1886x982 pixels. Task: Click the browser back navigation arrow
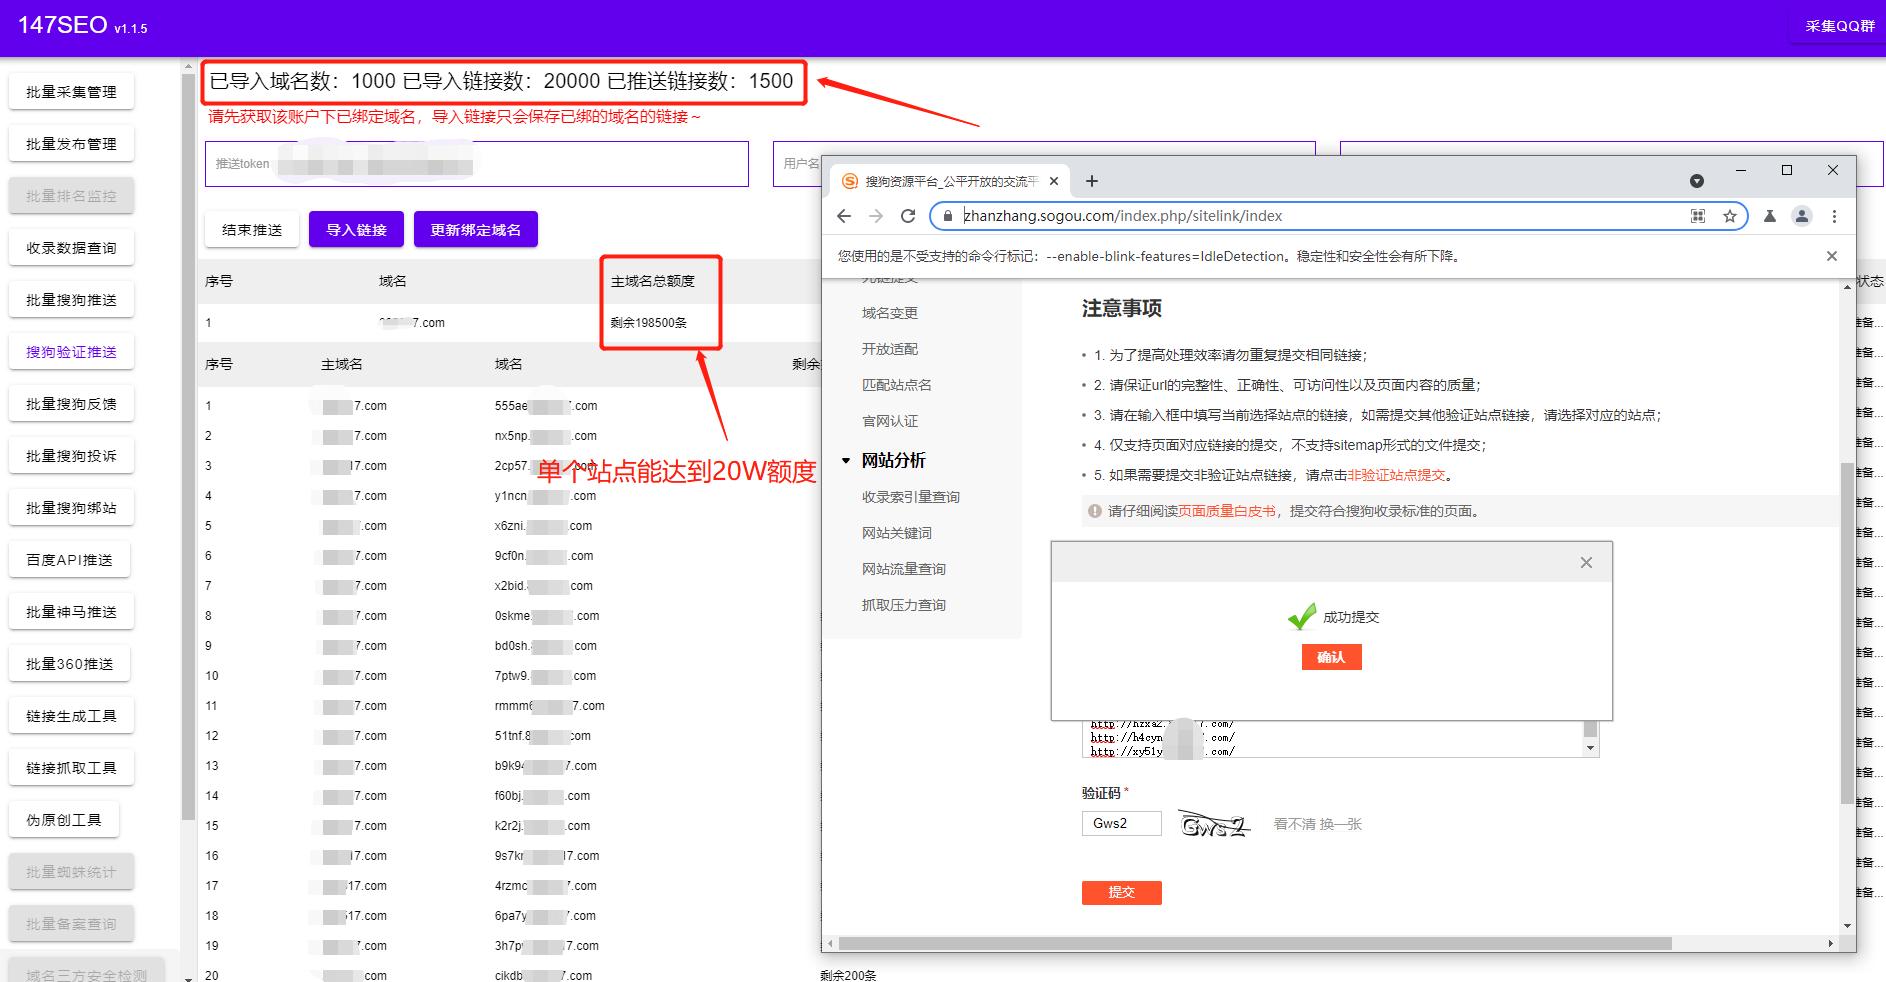(x=845, y=215)
